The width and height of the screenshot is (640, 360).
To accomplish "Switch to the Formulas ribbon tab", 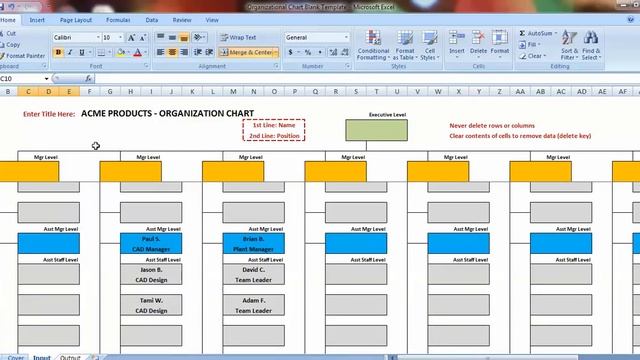I will [118, 20].
